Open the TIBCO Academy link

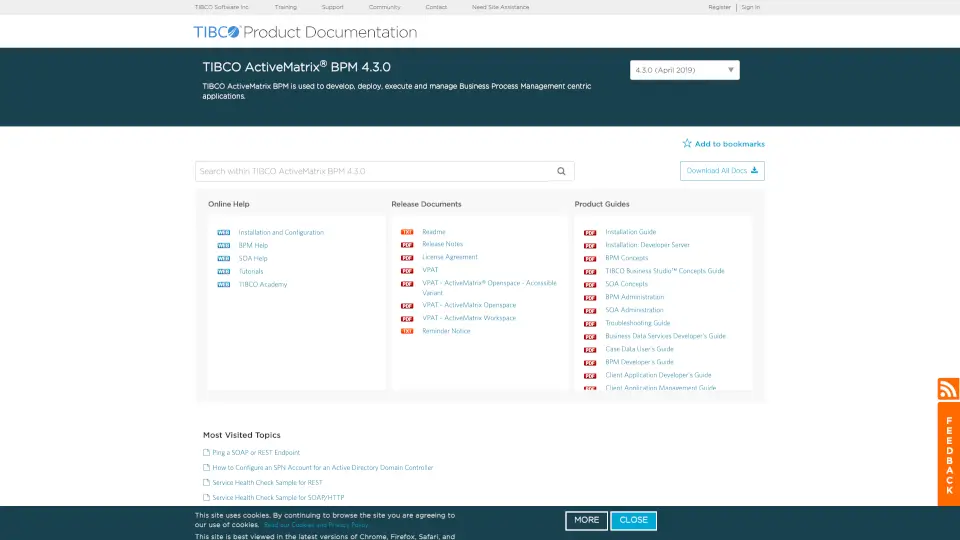[263, 285]
